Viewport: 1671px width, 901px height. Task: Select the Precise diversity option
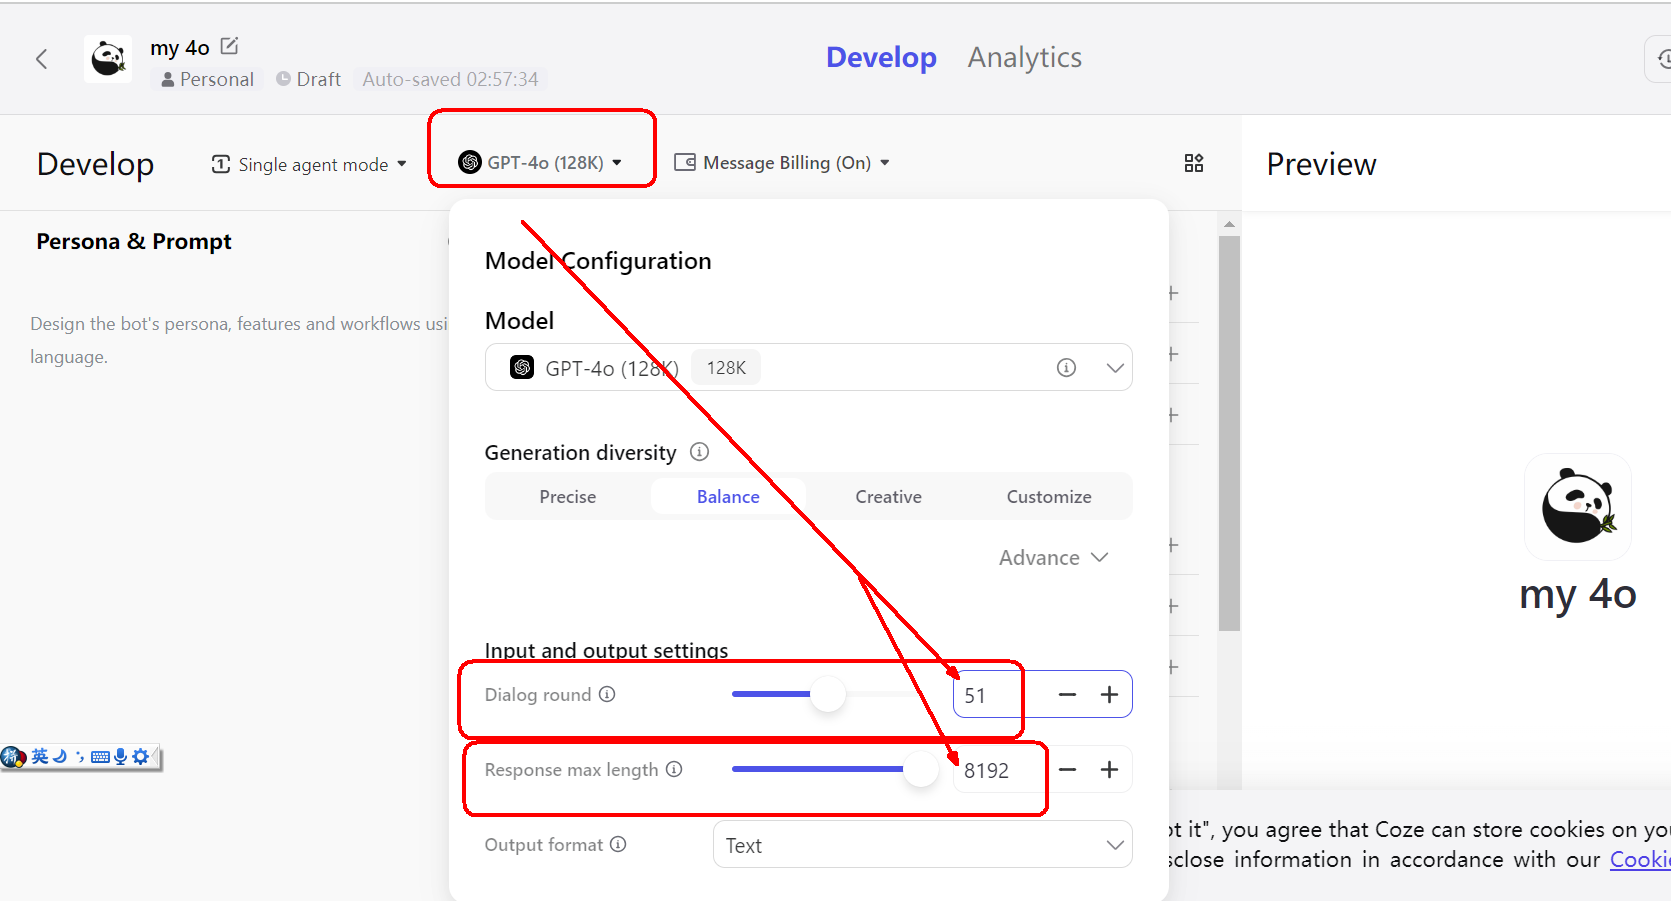coord(567,497)
